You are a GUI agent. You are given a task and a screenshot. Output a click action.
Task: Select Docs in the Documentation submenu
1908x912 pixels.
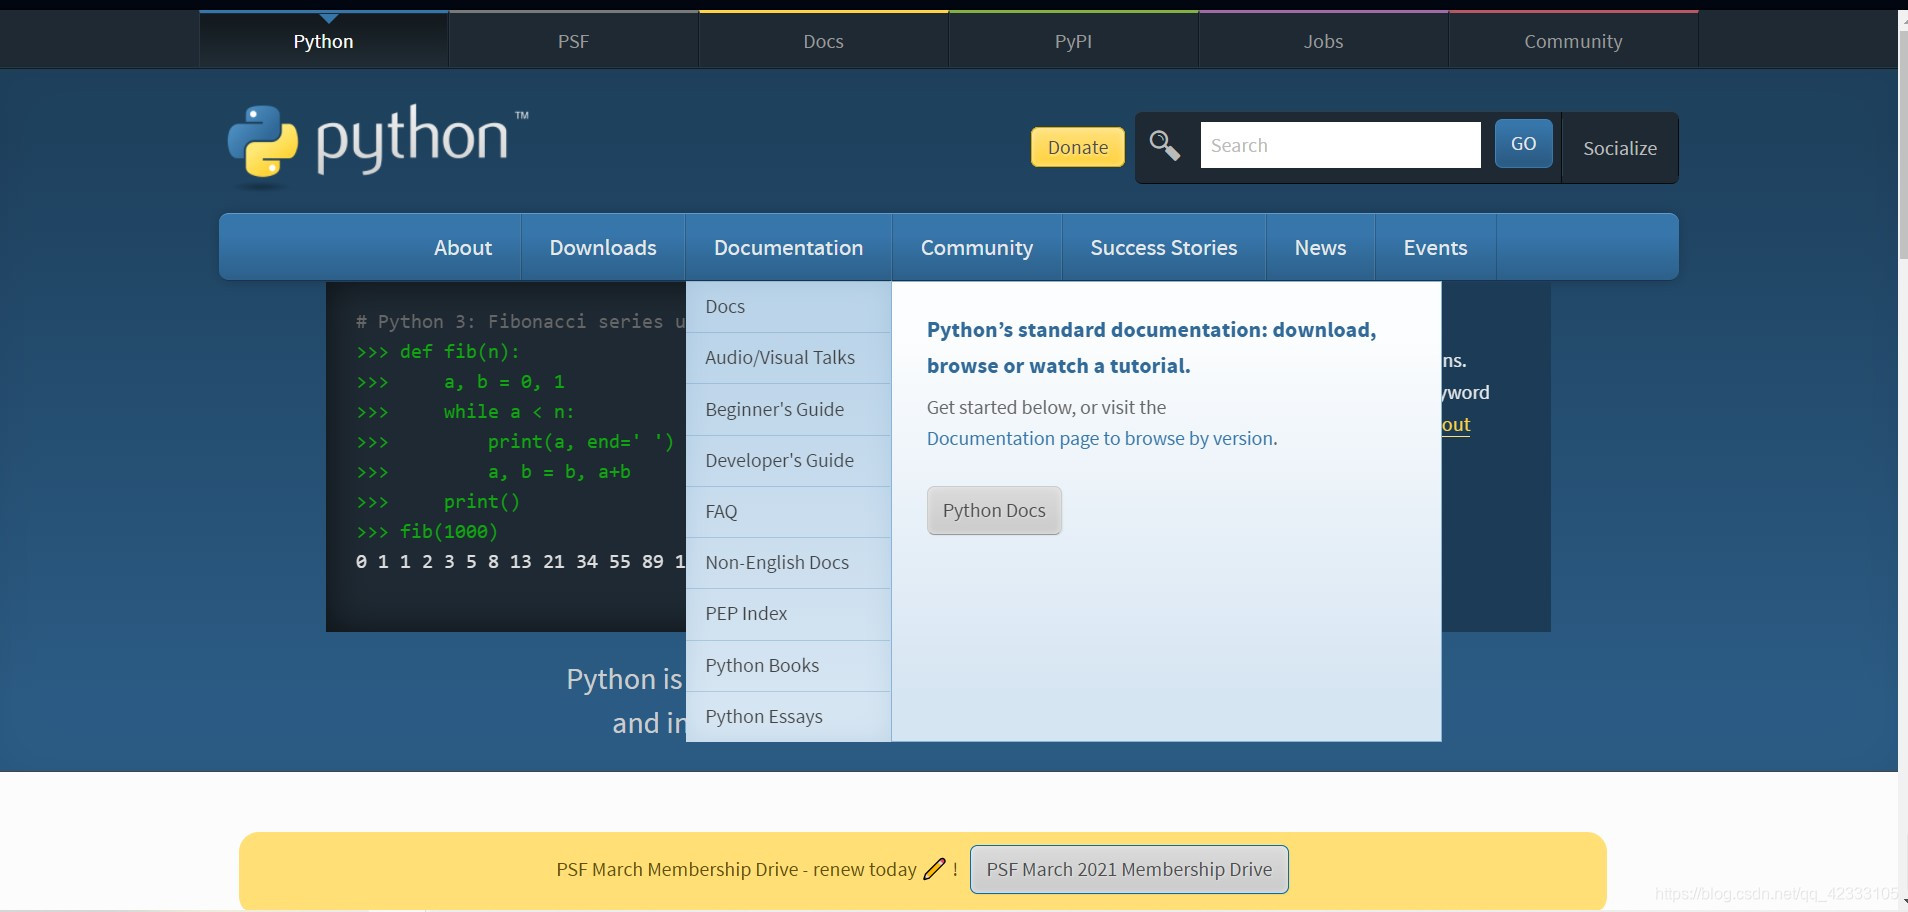[788, 307]
